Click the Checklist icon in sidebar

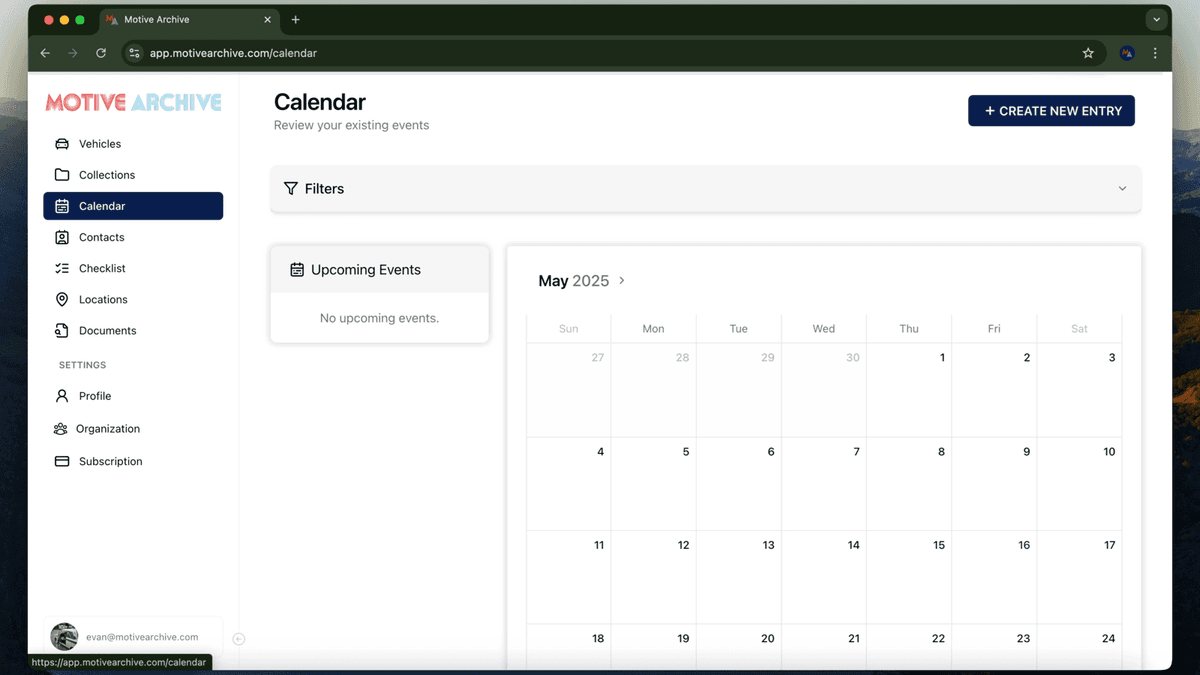(62, 268)
